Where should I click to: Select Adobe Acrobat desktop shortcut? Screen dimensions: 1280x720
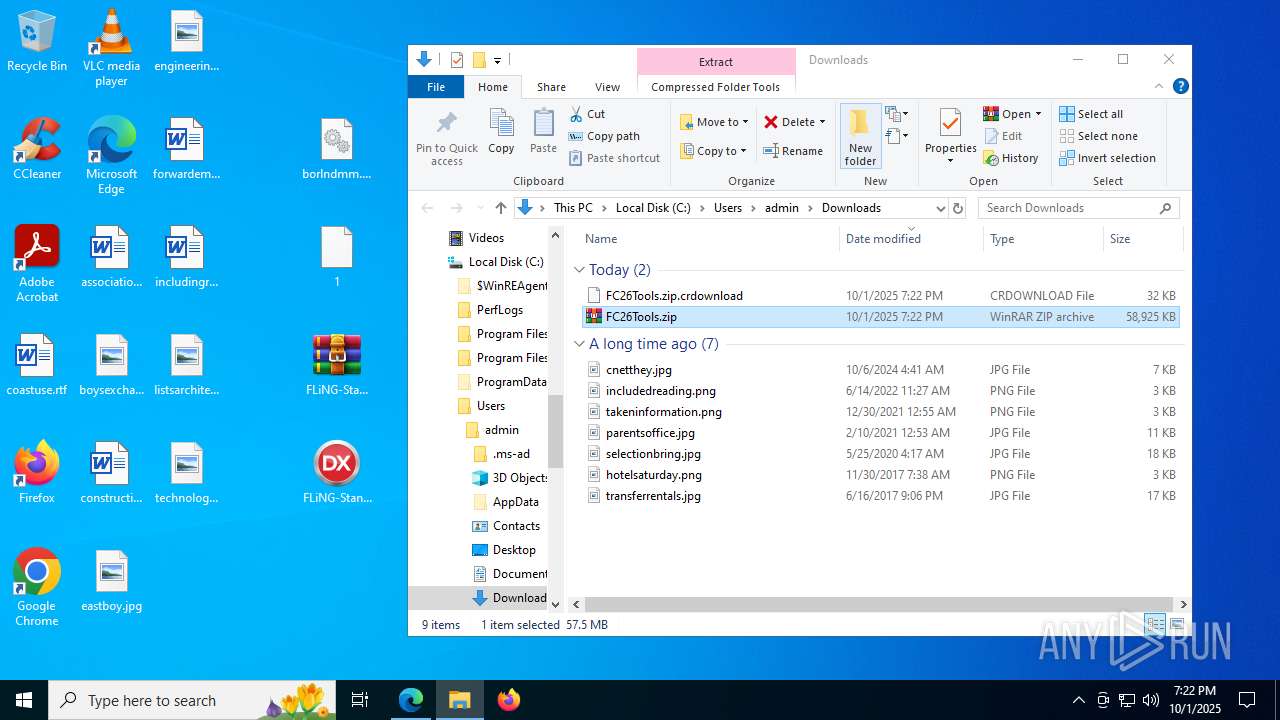pyautogui.click(x=37, y=263)
